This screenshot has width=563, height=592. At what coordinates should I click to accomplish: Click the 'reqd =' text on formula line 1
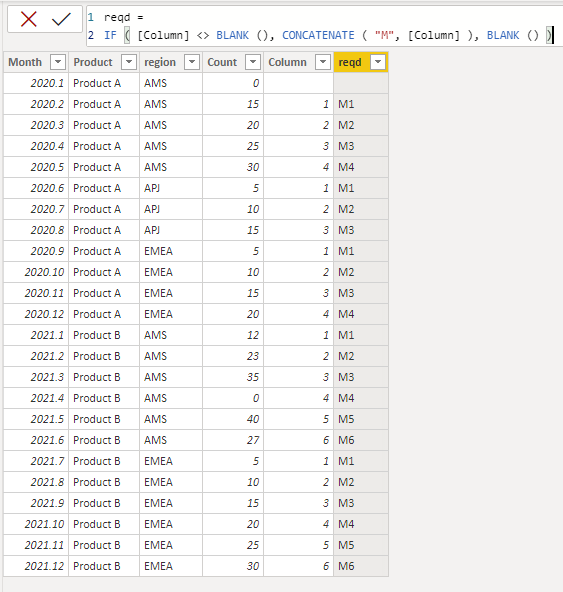(x=123, y=18)
